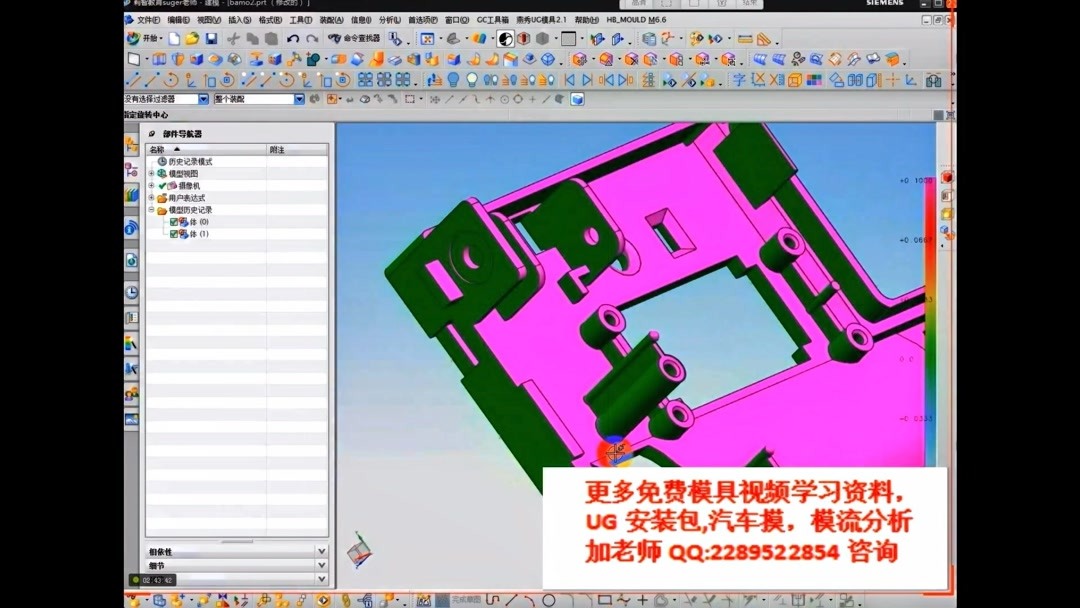Expand the 模型视图 tree node
This screenshot has width=1080, height=608.
pyautogui.click(x=151, y=173)
